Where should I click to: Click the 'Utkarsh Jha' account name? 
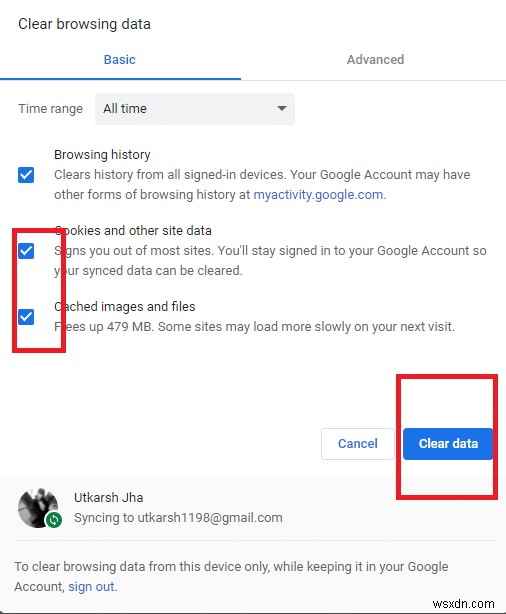pyautogui.click(x=108, y=498)
